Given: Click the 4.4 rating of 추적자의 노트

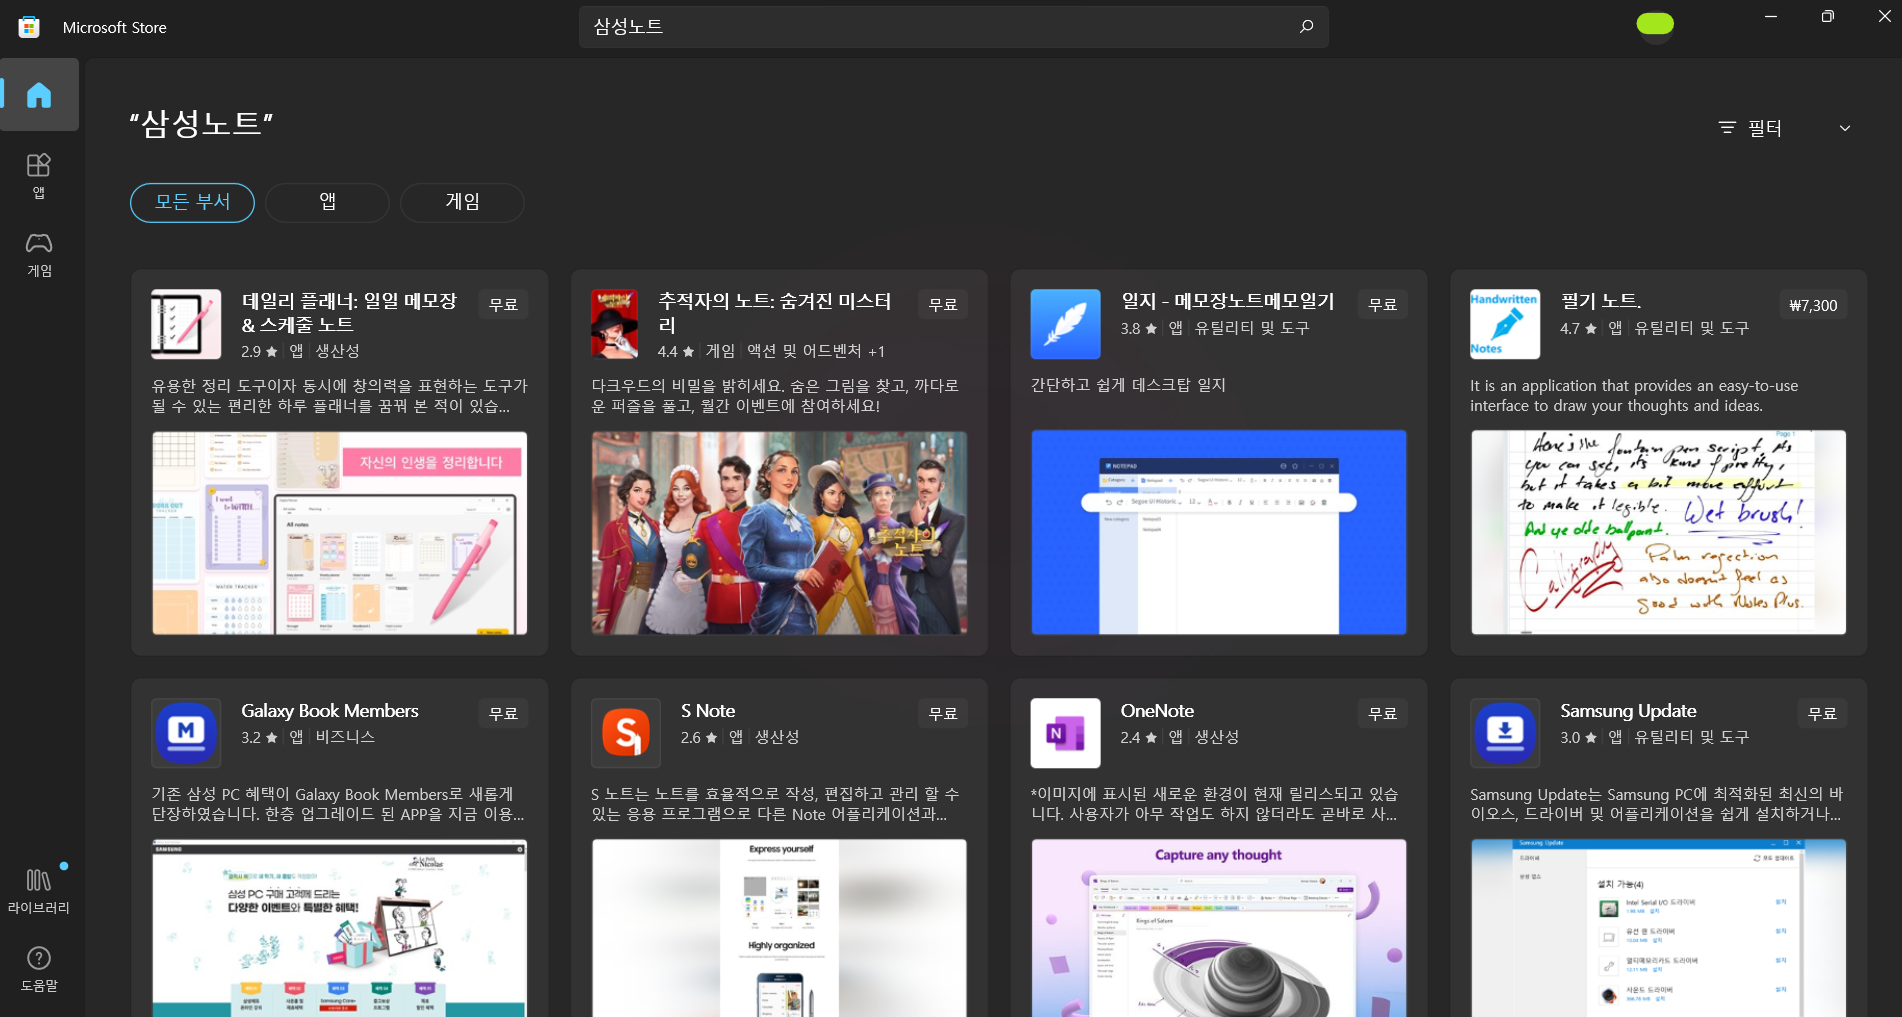Looking at the screenshot, I should tap(676, 351).
